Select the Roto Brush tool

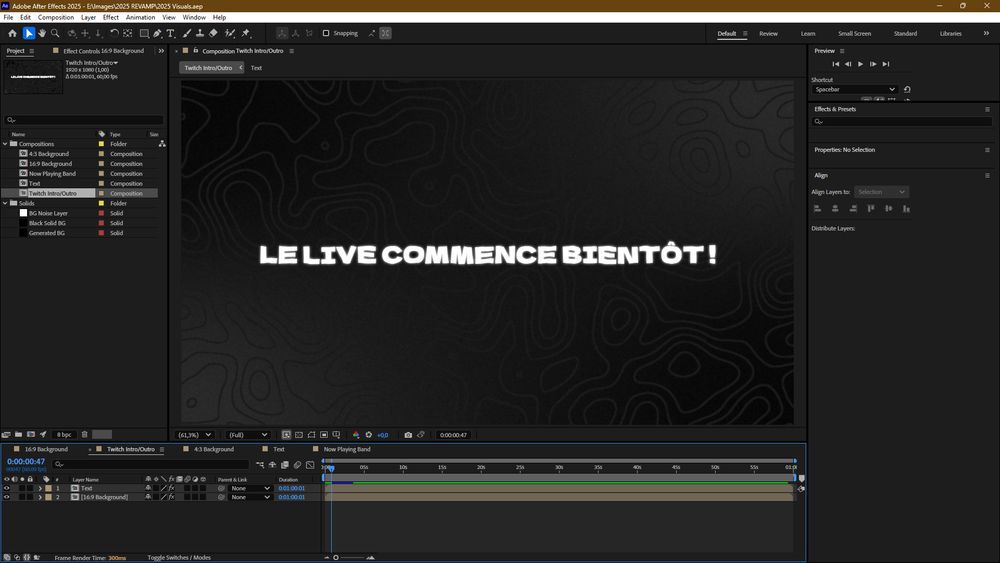tap(230, 33)
